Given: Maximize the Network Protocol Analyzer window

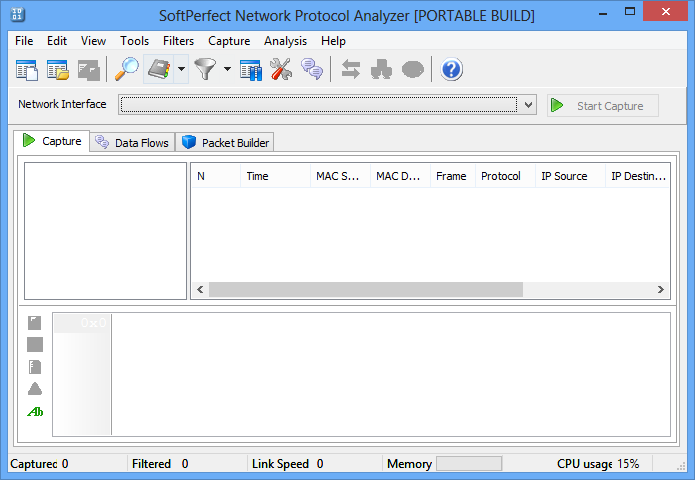Looking at the screenshot, I should point(629,12).
